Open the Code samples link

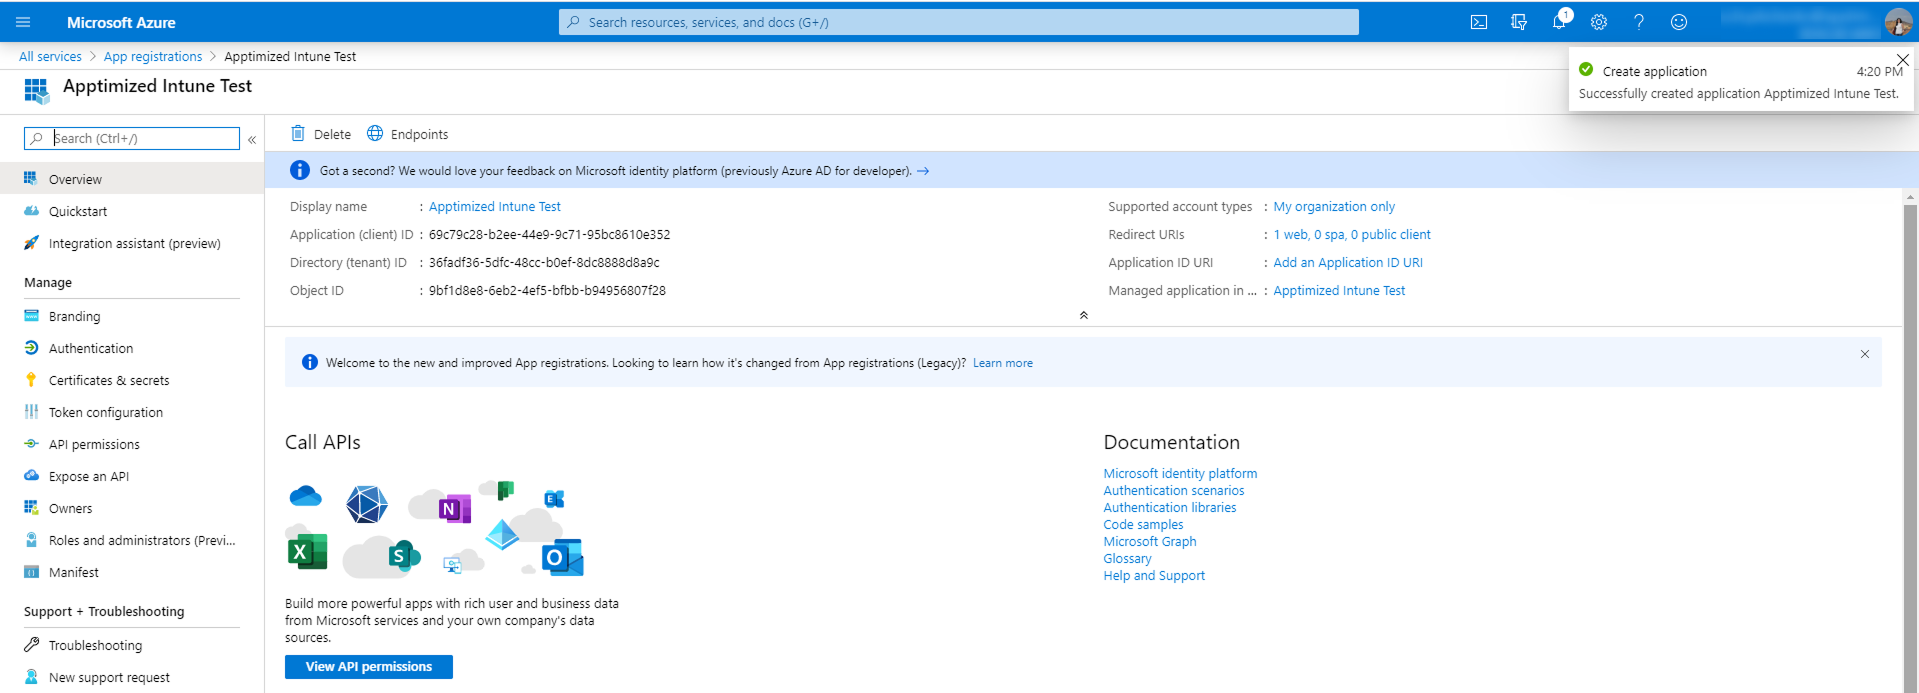[x=1143, y=524]
